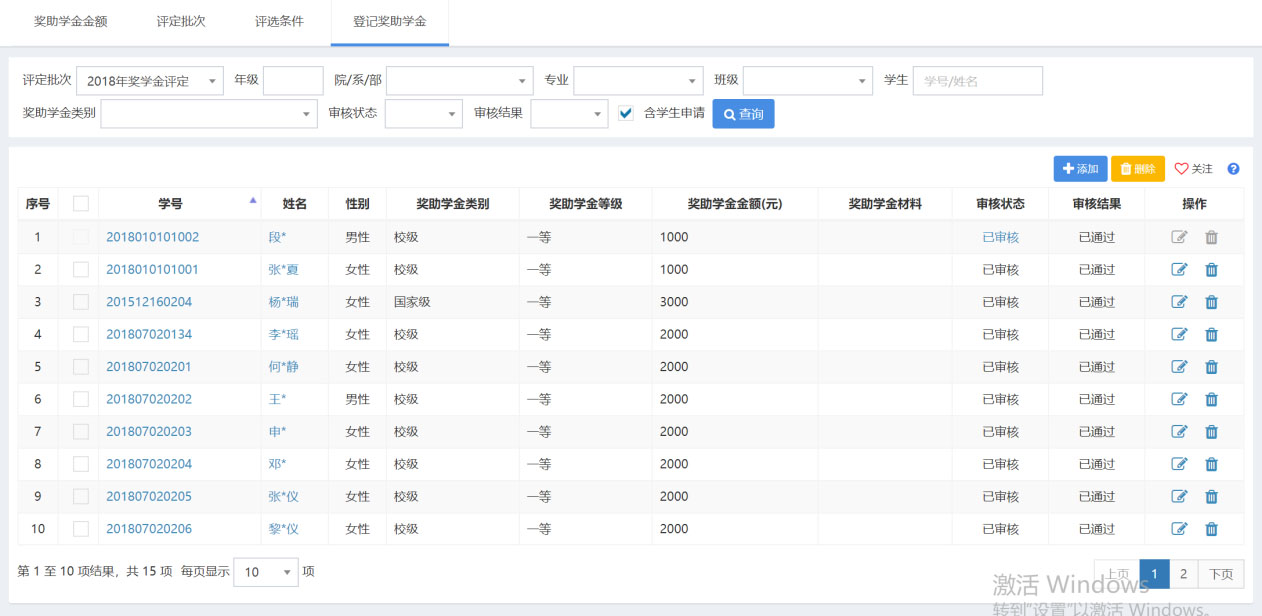
Task: Click the blue help question mark icon
Action: pos(1233,169)
